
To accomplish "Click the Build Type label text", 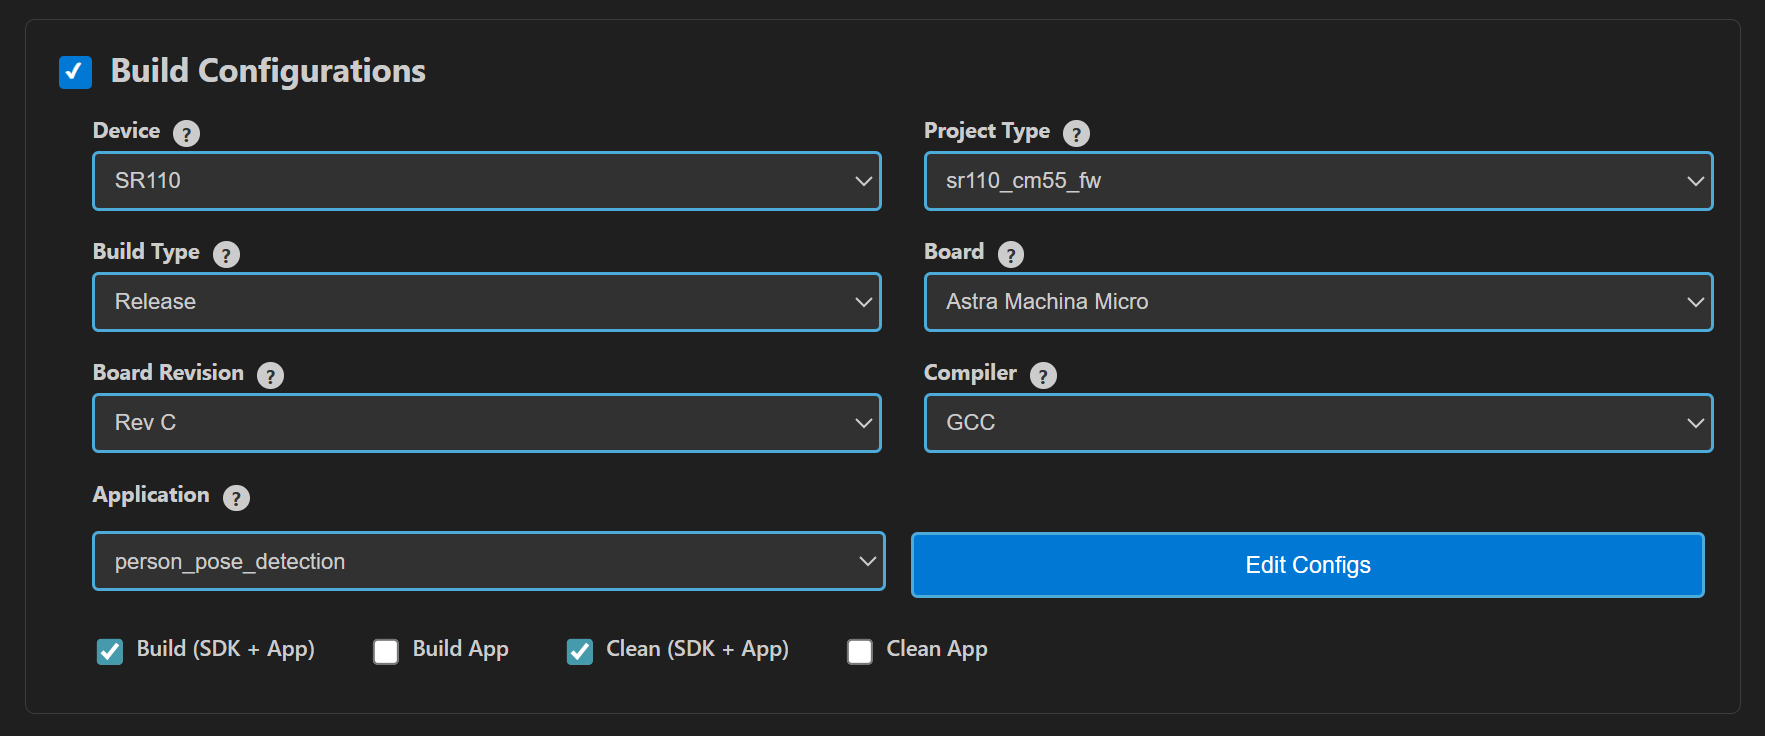I will pos(146,253).
